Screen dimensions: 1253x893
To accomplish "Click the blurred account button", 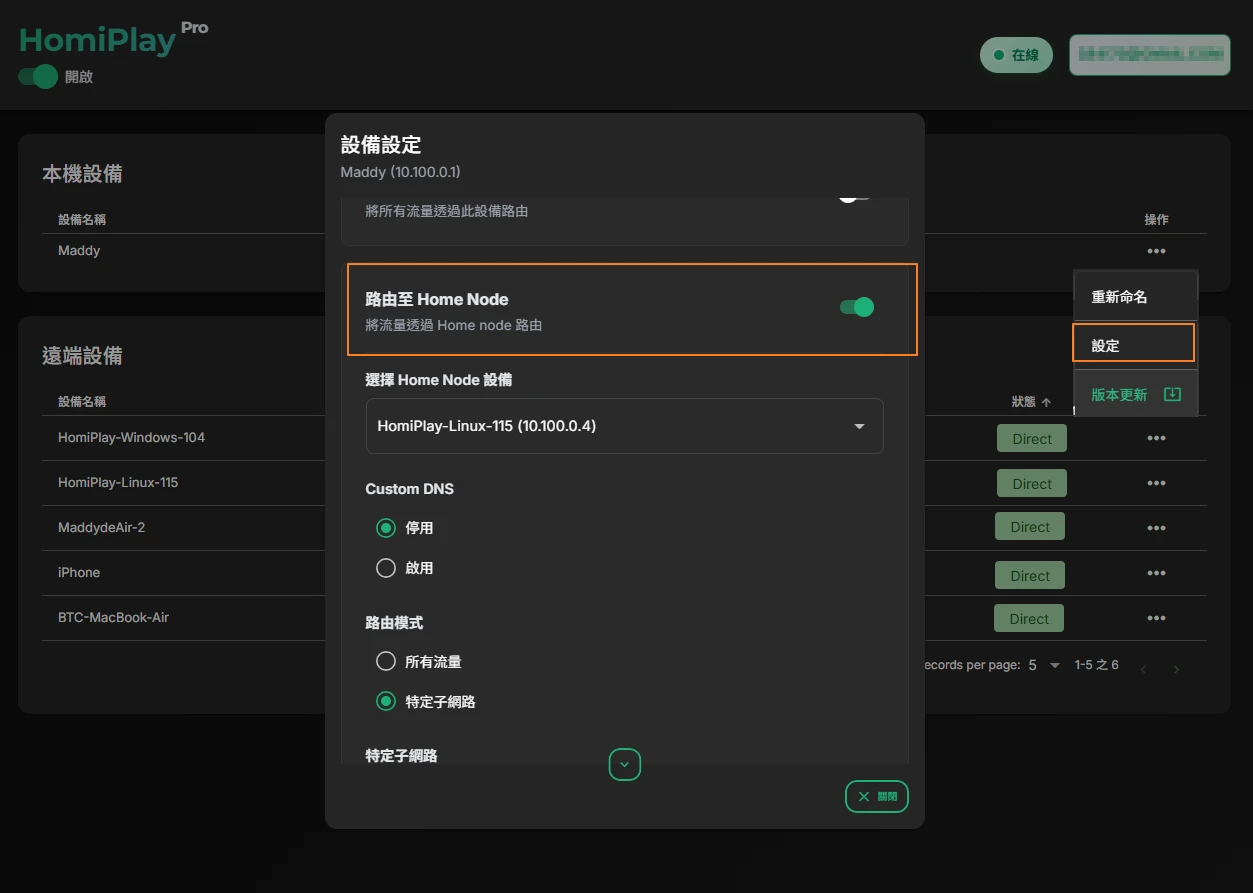I will click(1150, 55).
